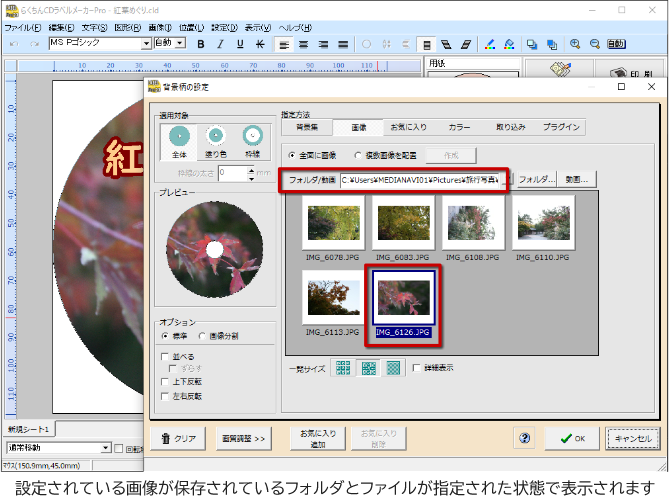Toggle bold formatting in the toolbar
Viewport: 669px width, 496px height.
200,44
